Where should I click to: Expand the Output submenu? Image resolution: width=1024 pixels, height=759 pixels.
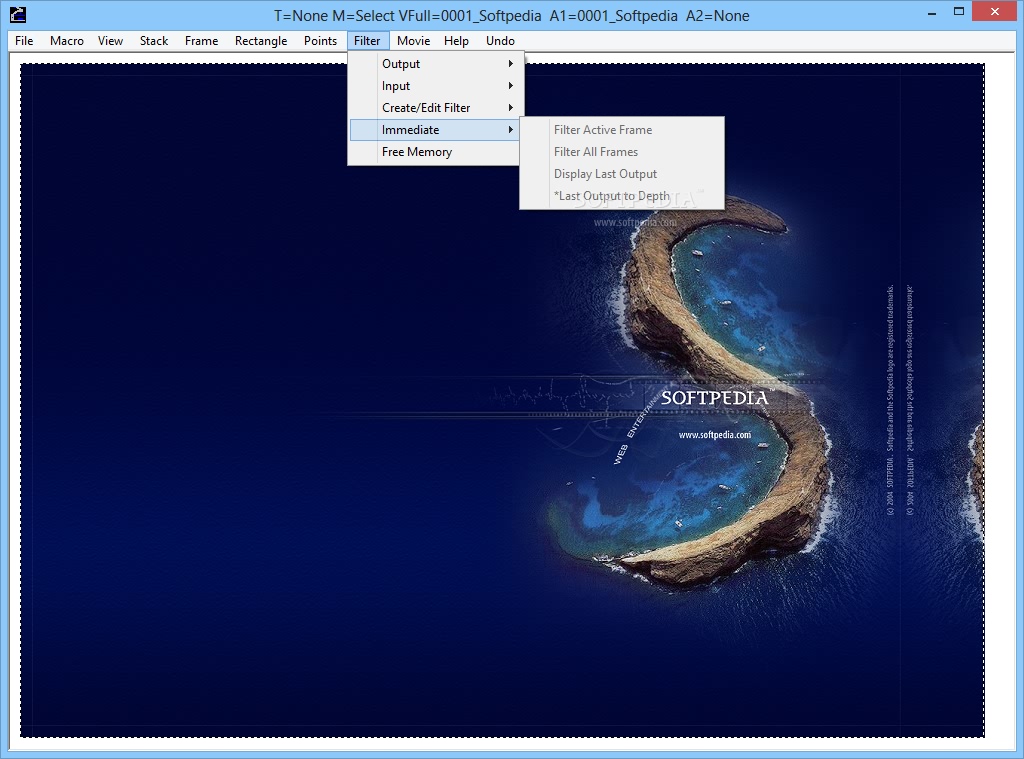coord(436,64)
